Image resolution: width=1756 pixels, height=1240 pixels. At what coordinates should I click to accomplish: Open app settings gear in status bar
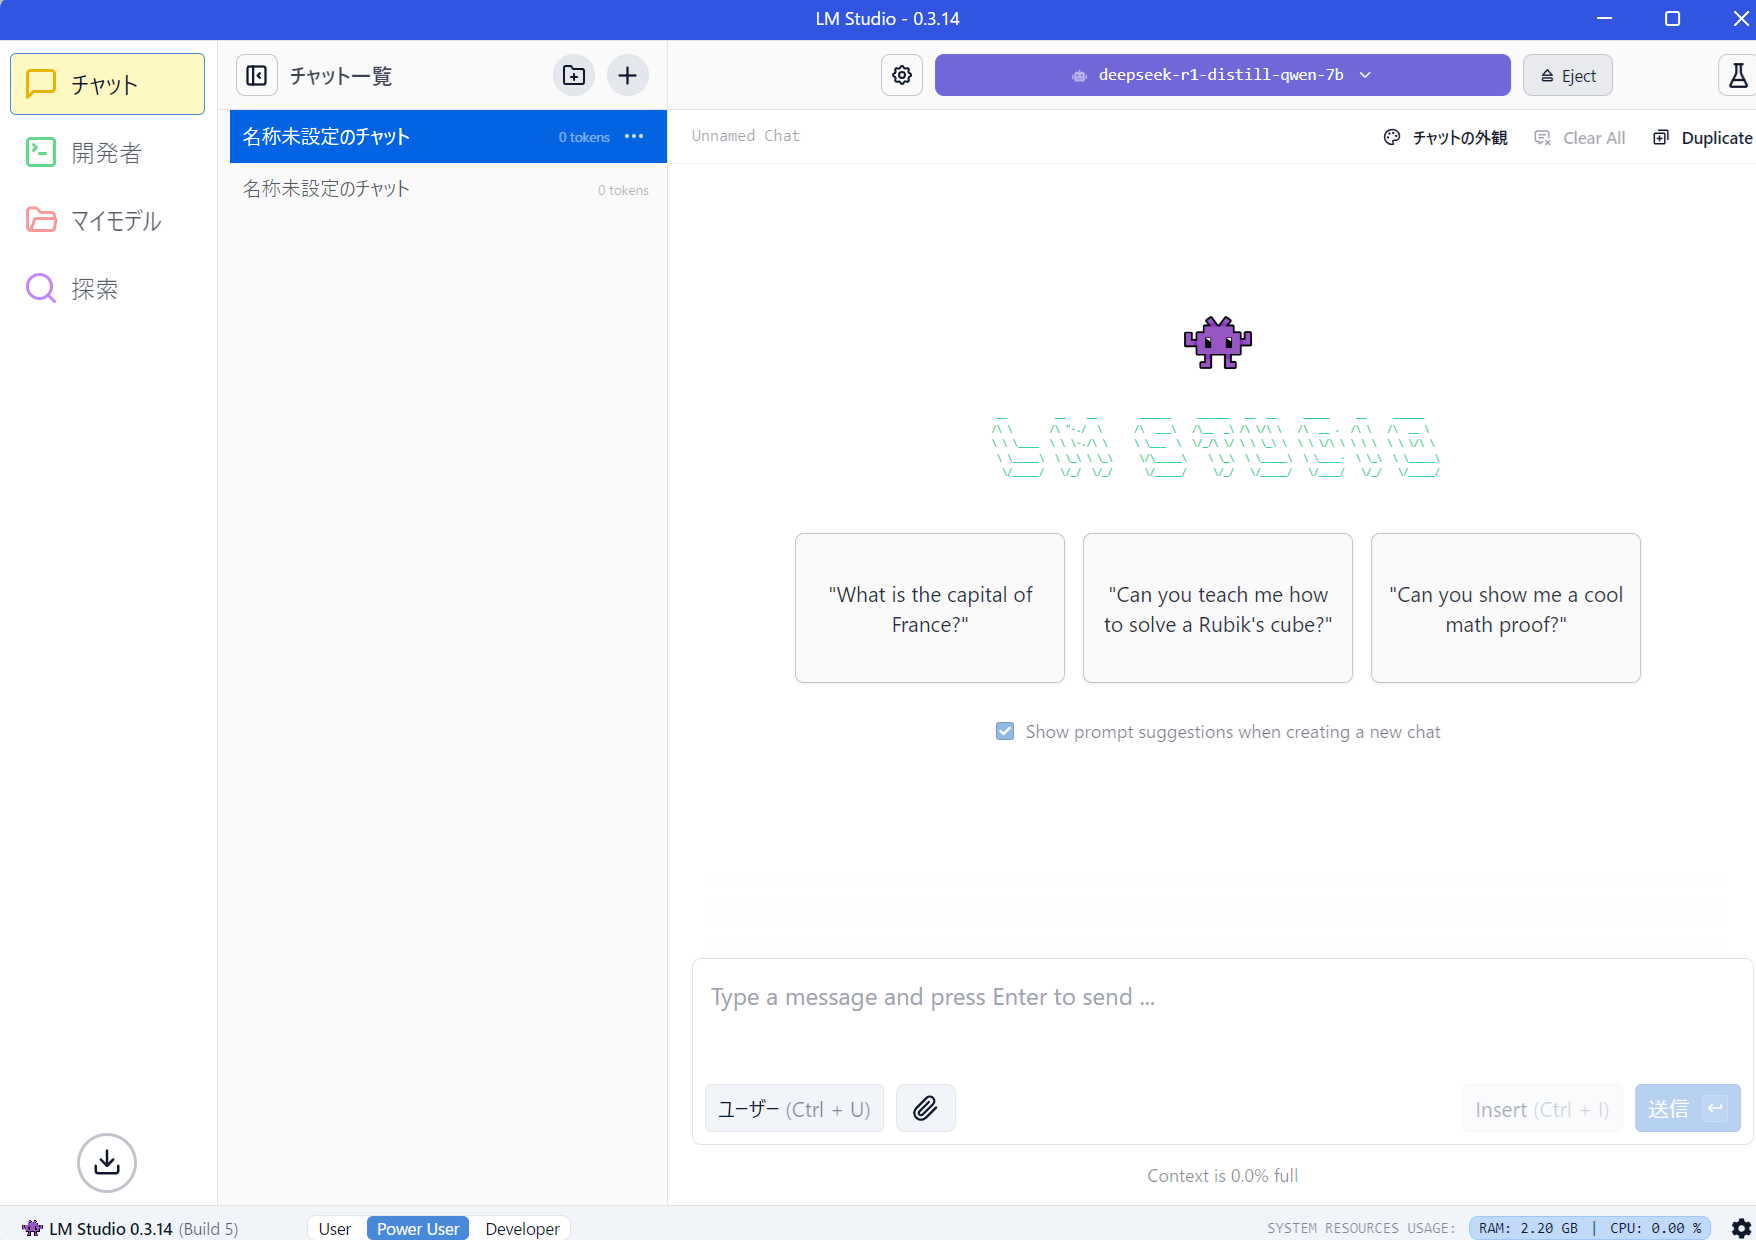[1741, 1228]
